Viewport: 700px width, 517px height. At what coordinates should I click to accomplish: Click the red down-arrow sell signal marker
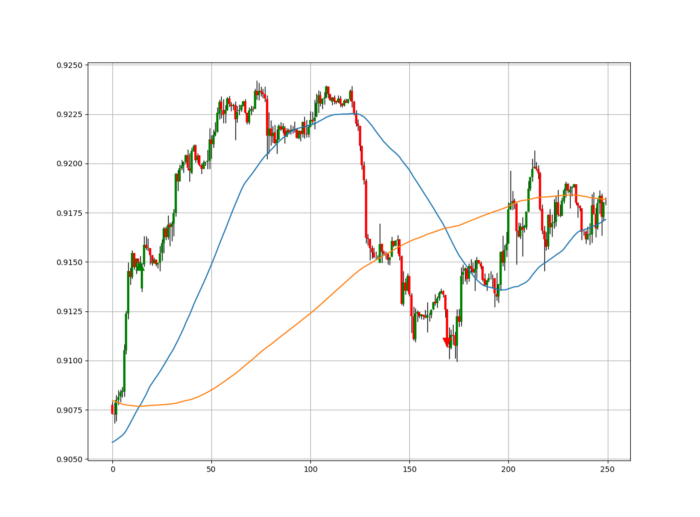click(446, 342)
